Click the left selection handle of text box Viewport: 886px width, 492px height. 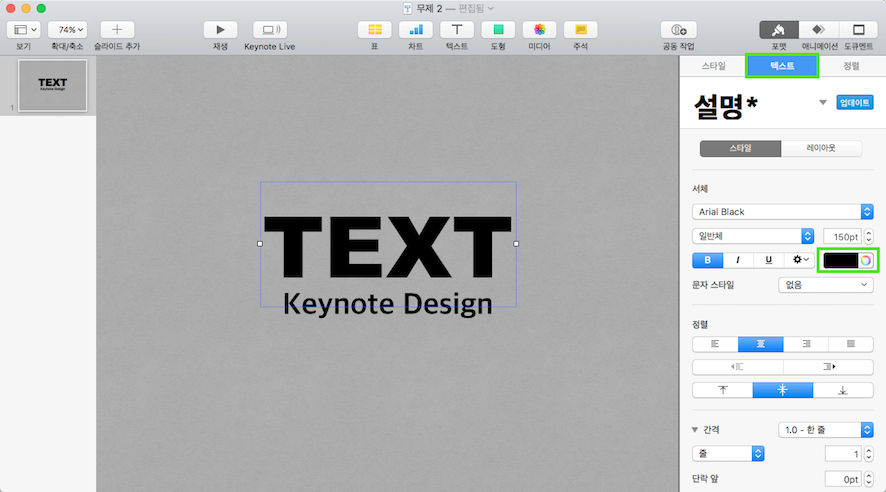pyautogui.click(x=260, y=244)
